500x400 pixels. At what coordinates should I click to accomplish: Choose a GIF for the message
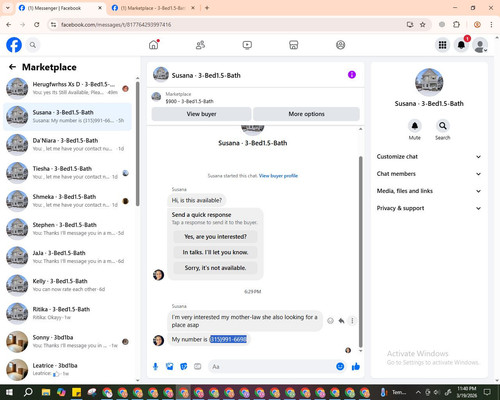(198, 367)
